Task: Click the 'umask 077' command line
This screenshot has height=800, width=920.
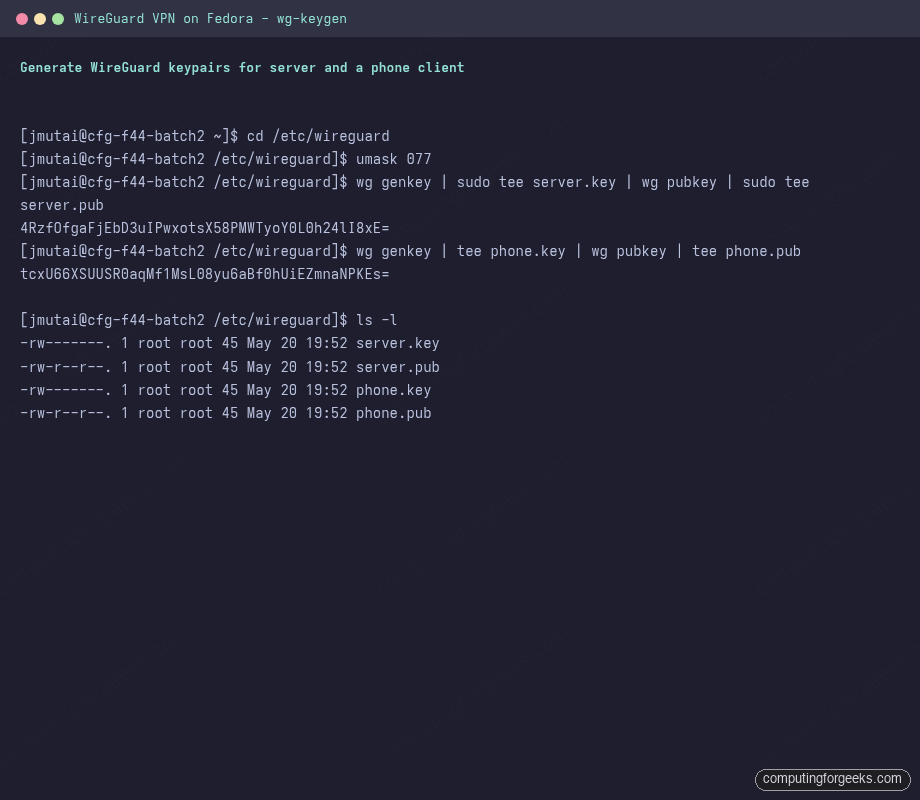Action: coord(225,159)
